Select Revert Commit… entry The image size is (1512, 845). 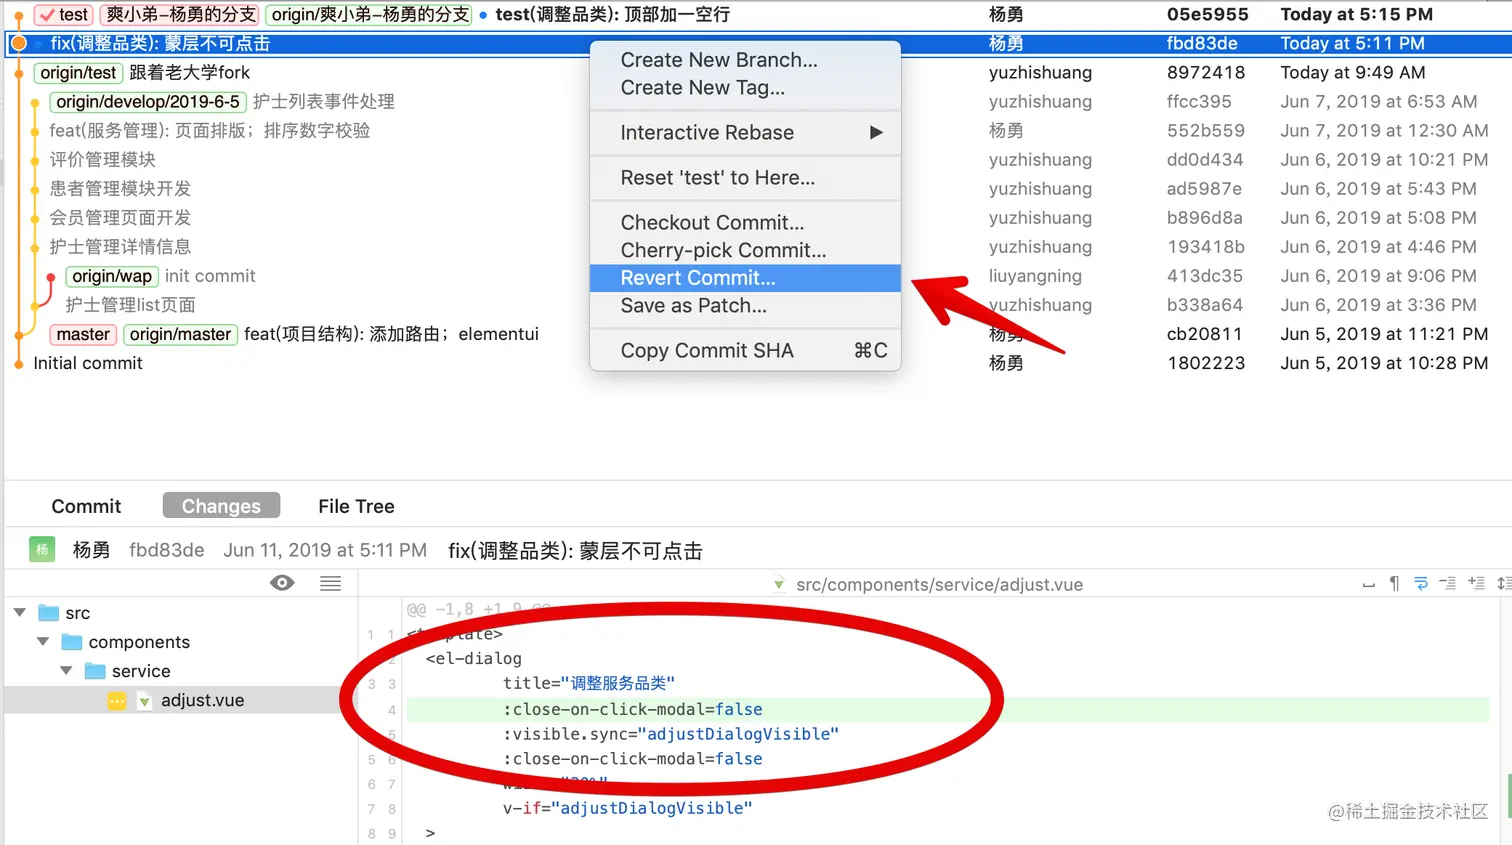pyautogui.click(x=745, y=278)
